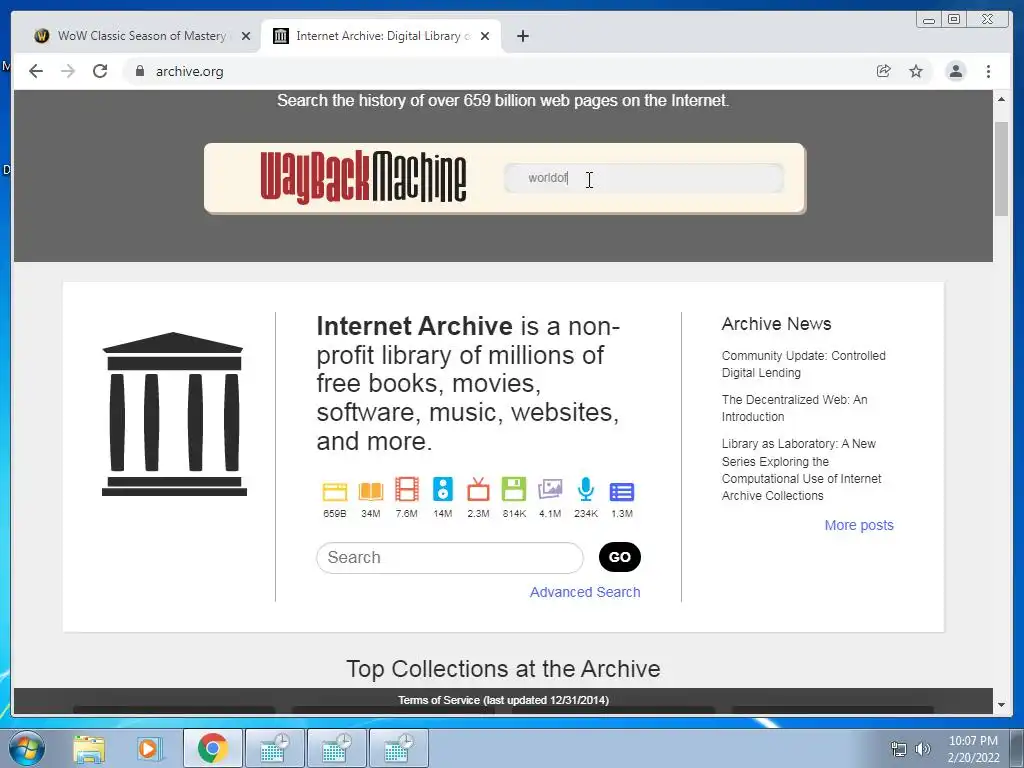
Task: Select the Internet Archive tab
Action: coord(381,36)
